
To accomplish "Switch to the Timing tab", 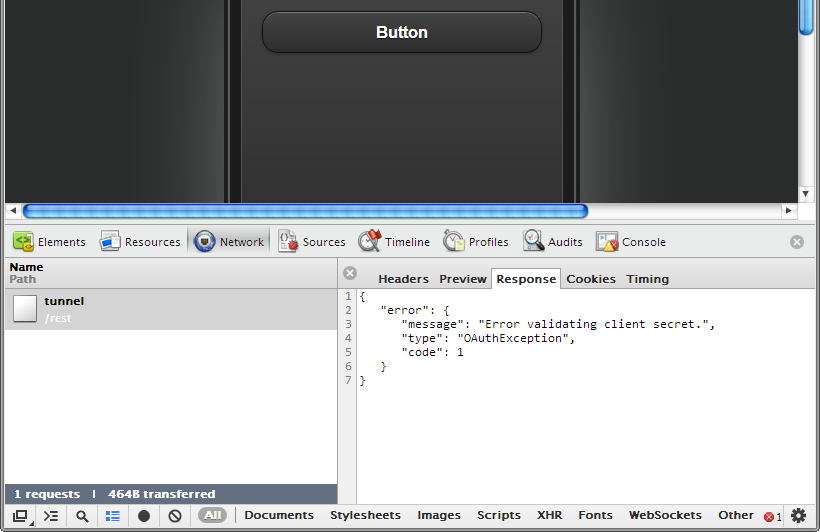I will 647,279.
